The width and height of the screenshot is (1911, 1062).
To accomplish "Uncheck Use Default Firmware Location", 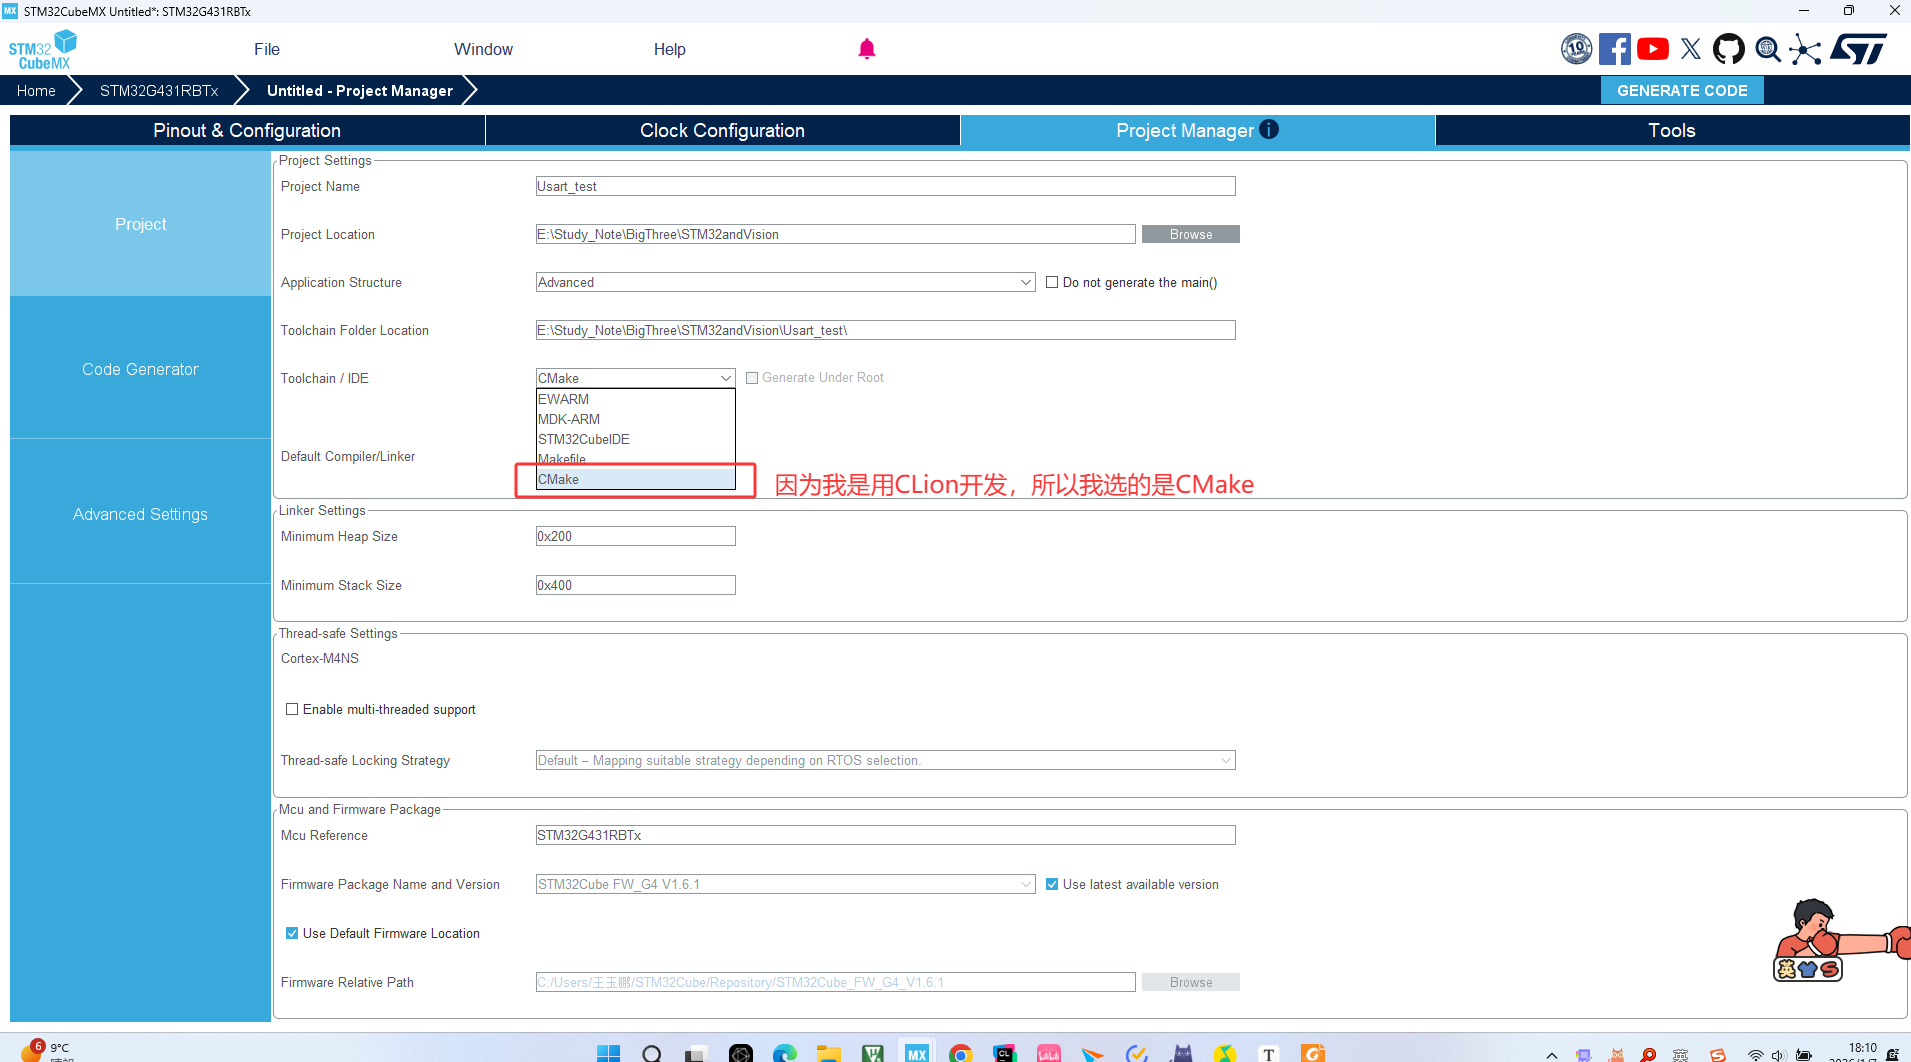I will click(292, 933).
